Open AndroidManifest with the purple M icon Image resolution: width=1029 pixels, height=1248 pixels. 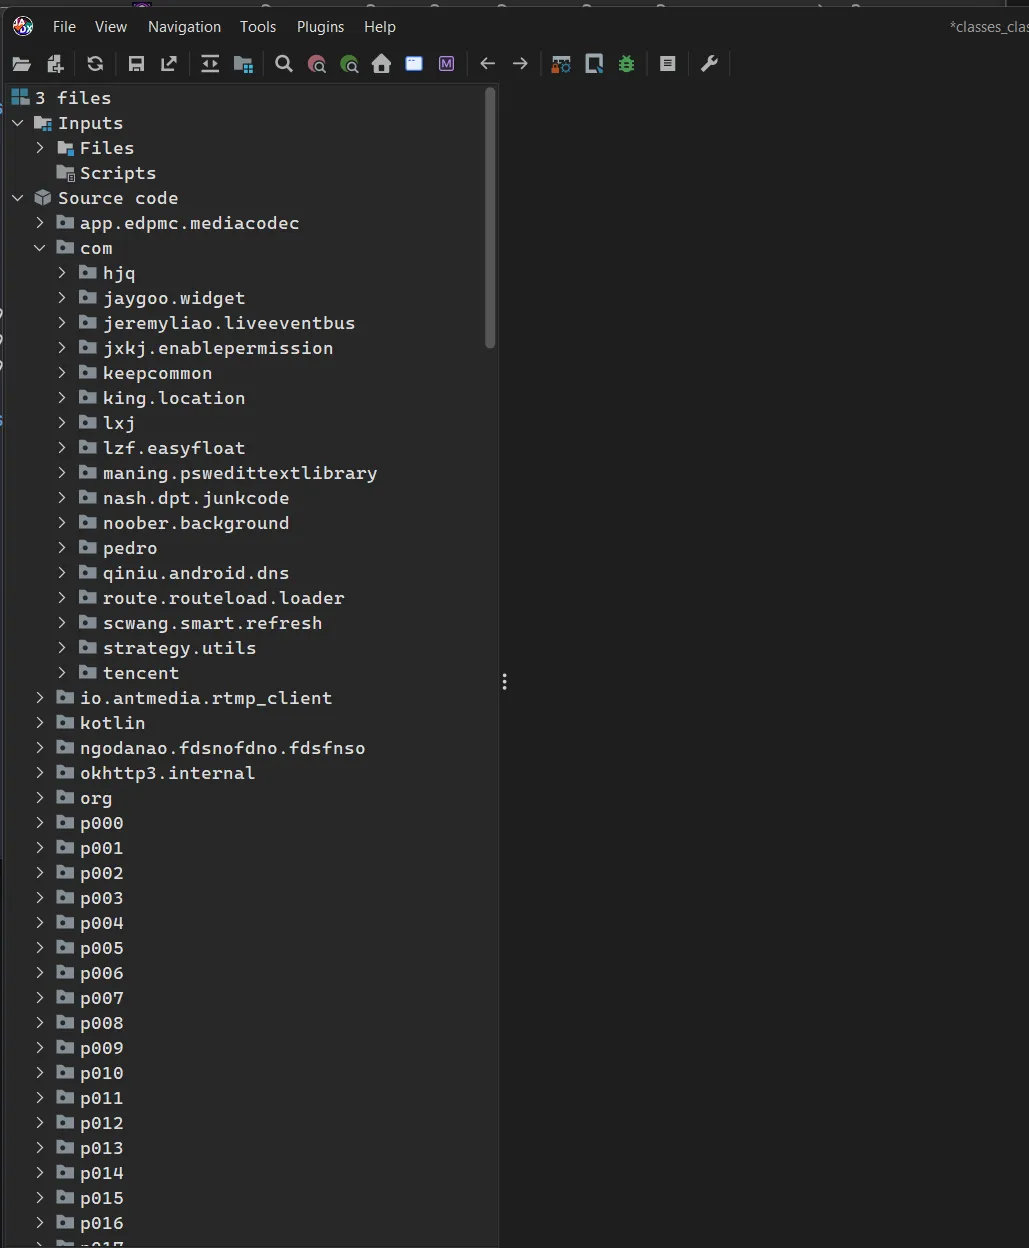[x=446, y=64]
